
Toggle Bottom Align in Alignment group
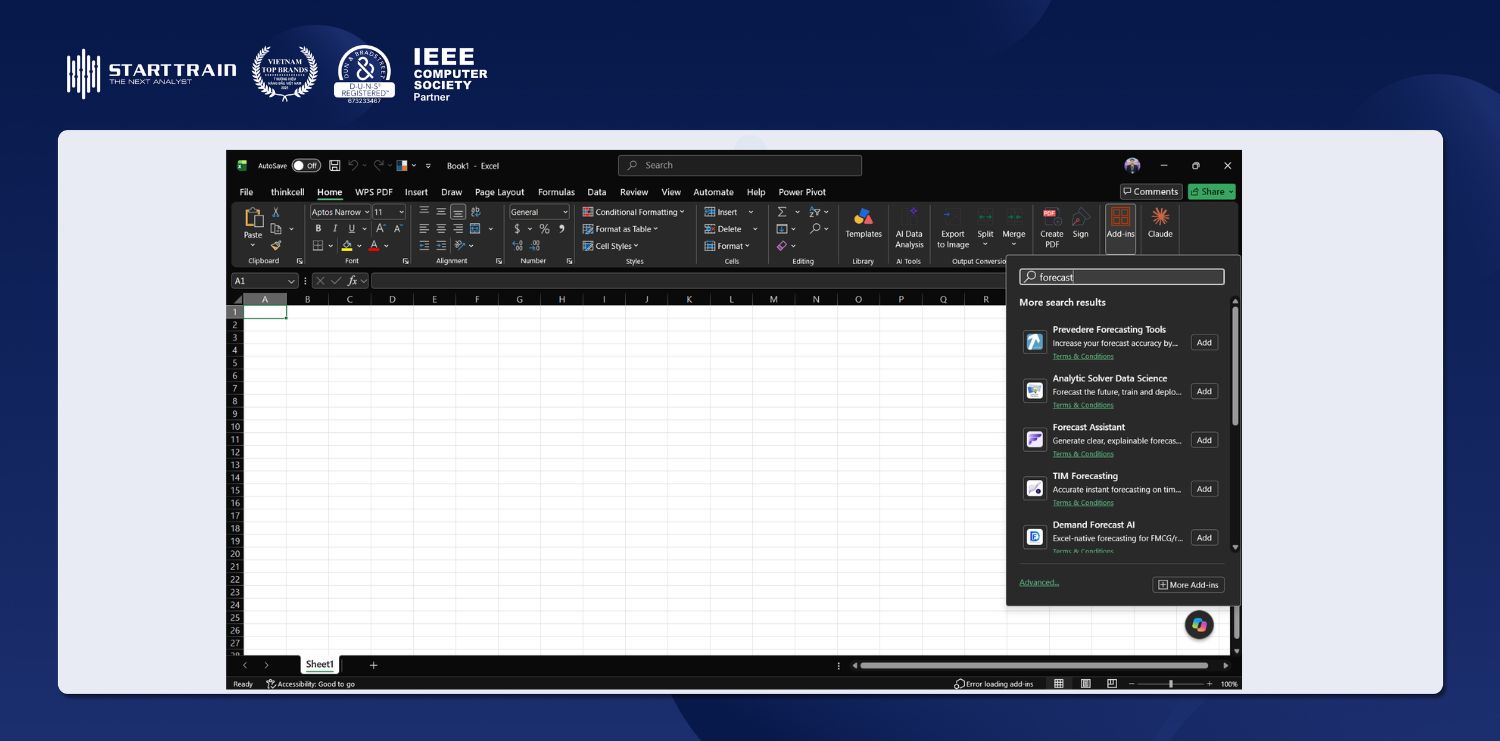coord(458,212)
